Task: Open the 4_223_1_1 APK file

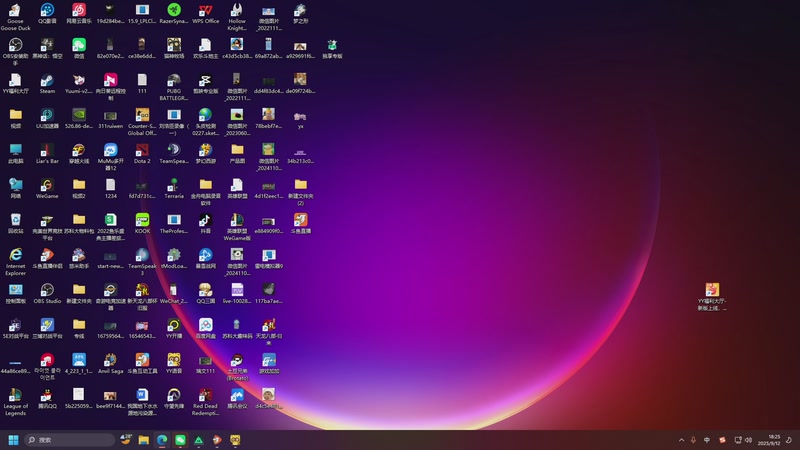Action: [79, 364]
